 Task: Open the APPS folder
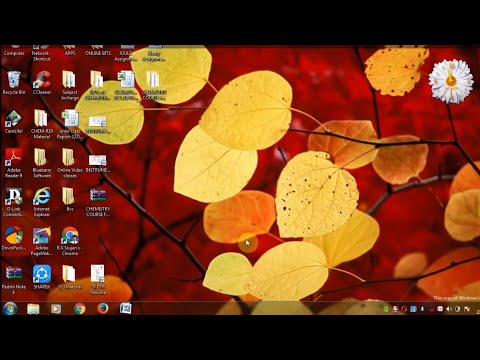70,51
